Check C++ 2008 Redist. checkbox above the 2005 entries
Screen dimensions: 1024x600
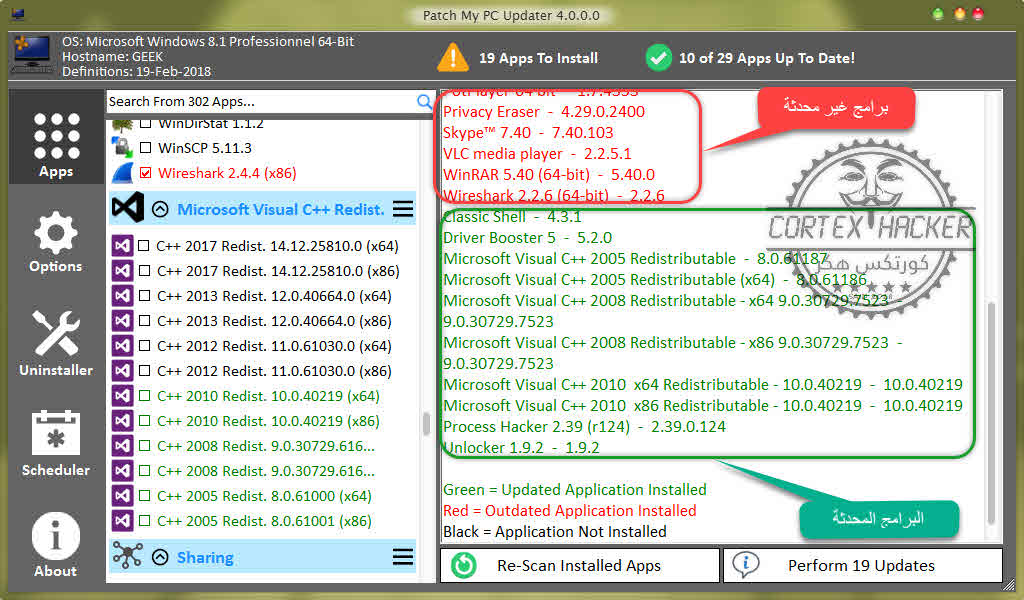coord(144,471)
